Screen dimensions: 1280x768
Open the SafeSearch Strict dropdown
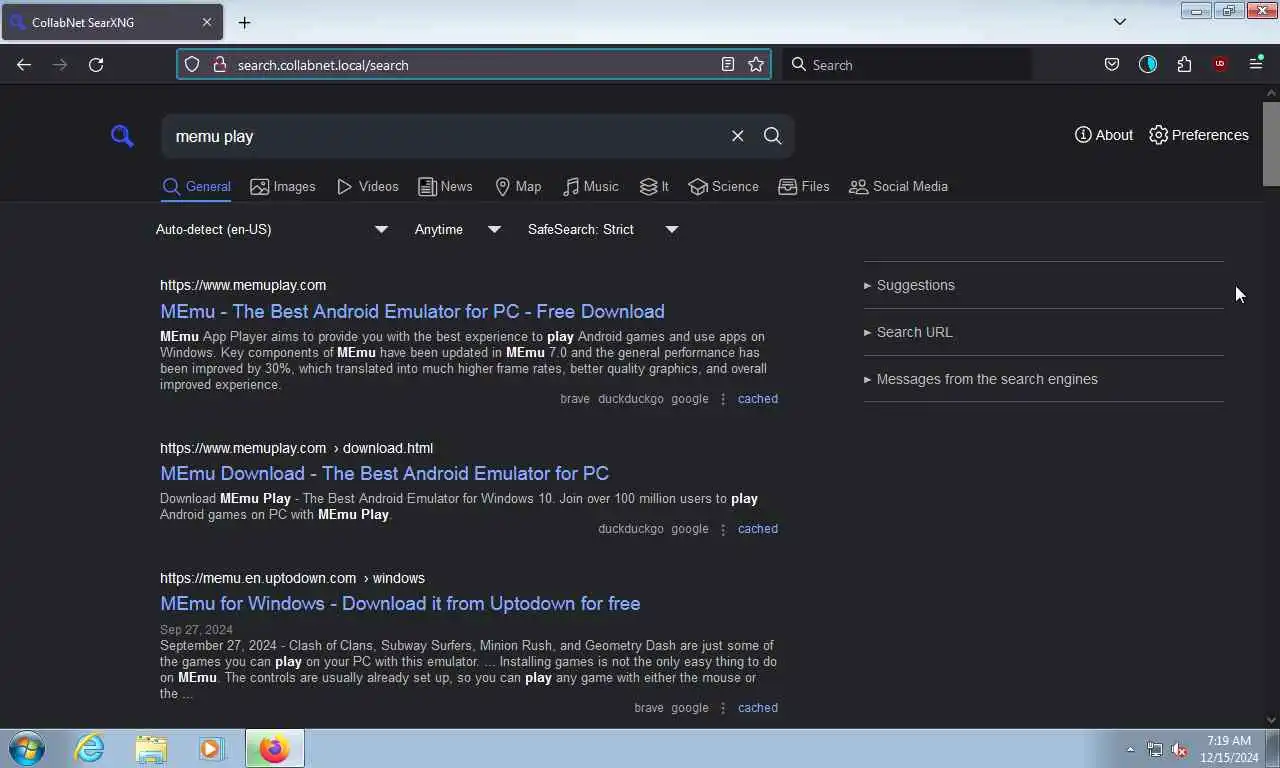603,229
